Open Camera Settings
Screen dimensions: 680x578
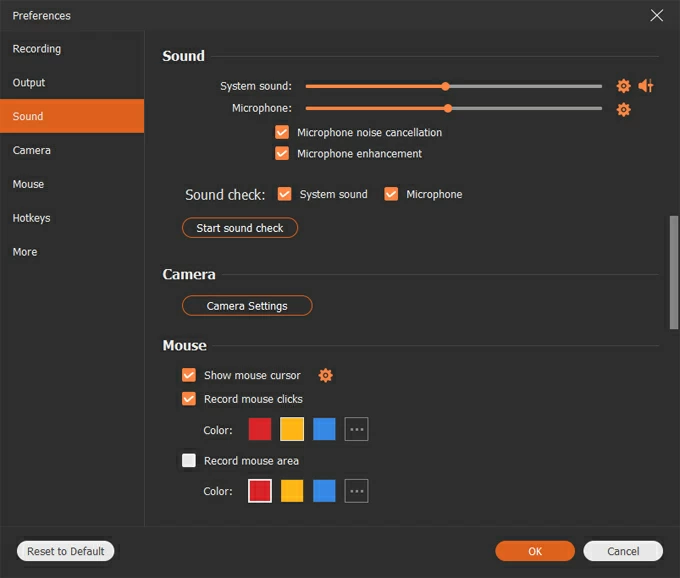(x=247, y=306)
